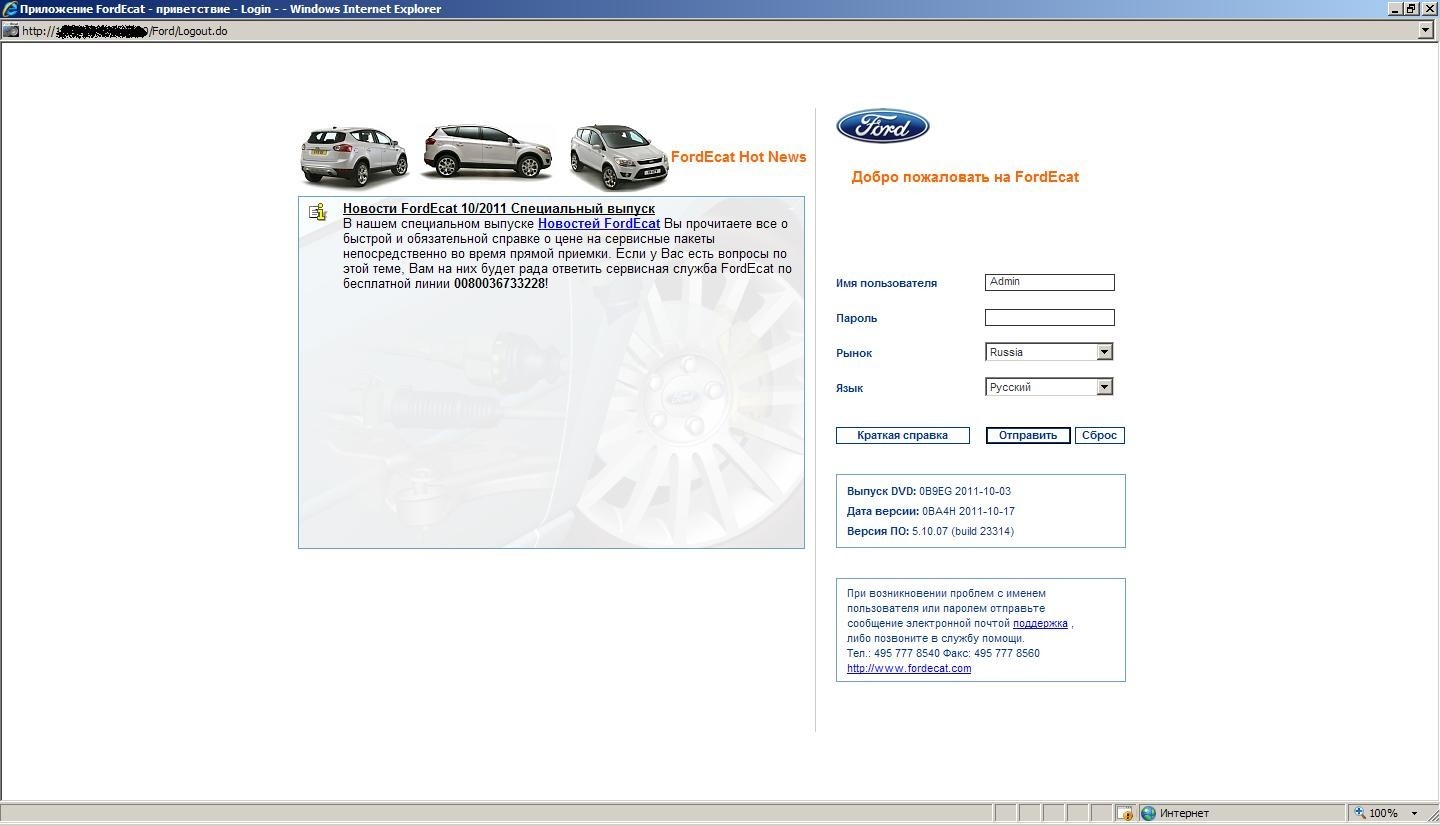Image resolution: width=1440 pixels, height=826 pixels.
Task: Click the Версия ПО build line
Action: (930, 531)
